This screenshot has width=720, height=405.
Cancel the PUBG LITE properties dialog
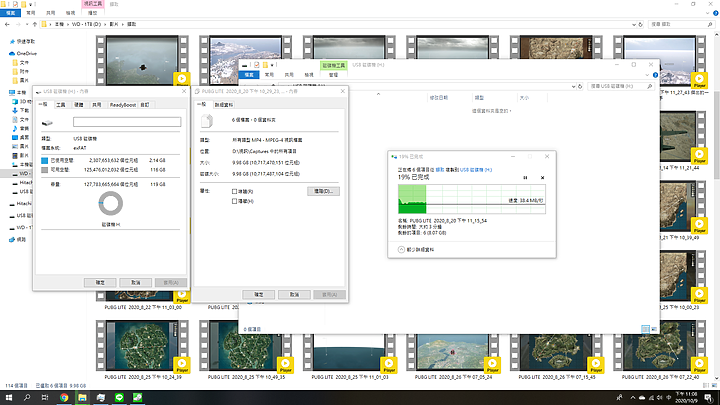click(294, 294)
